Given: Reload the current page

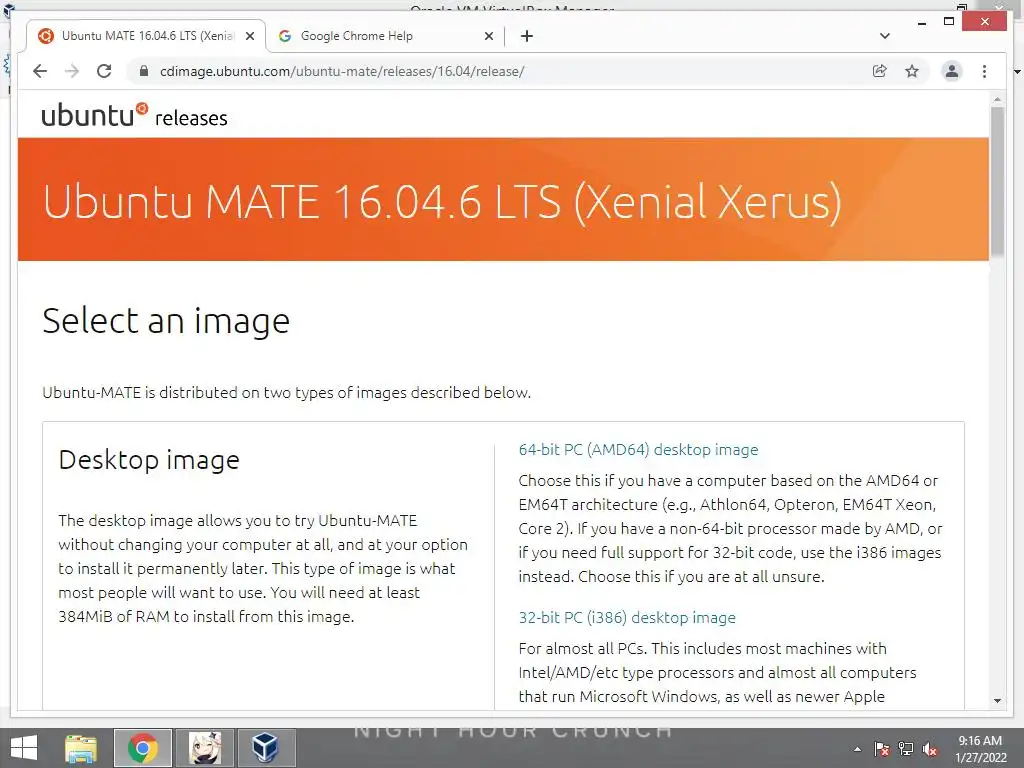Looking at the screenshot, I should 104,71.
